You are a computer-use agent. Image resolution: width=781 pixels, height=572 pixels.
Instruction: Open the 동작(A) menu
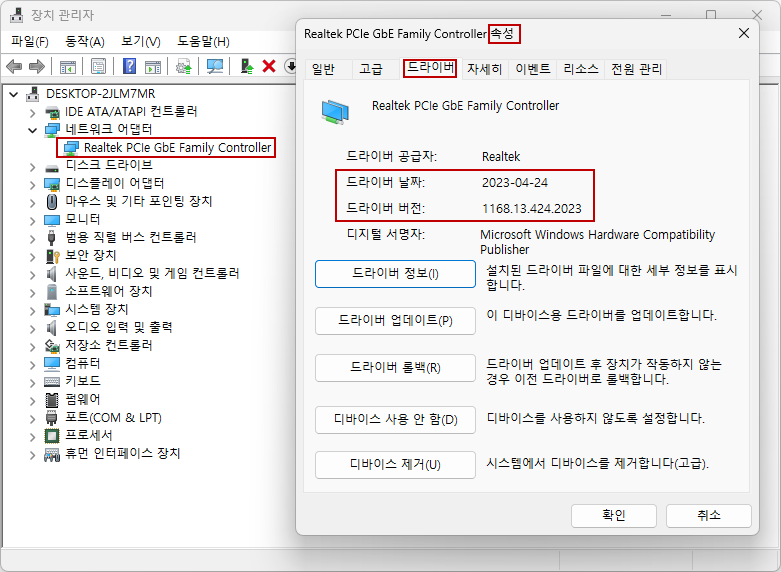tap(85, 41)
